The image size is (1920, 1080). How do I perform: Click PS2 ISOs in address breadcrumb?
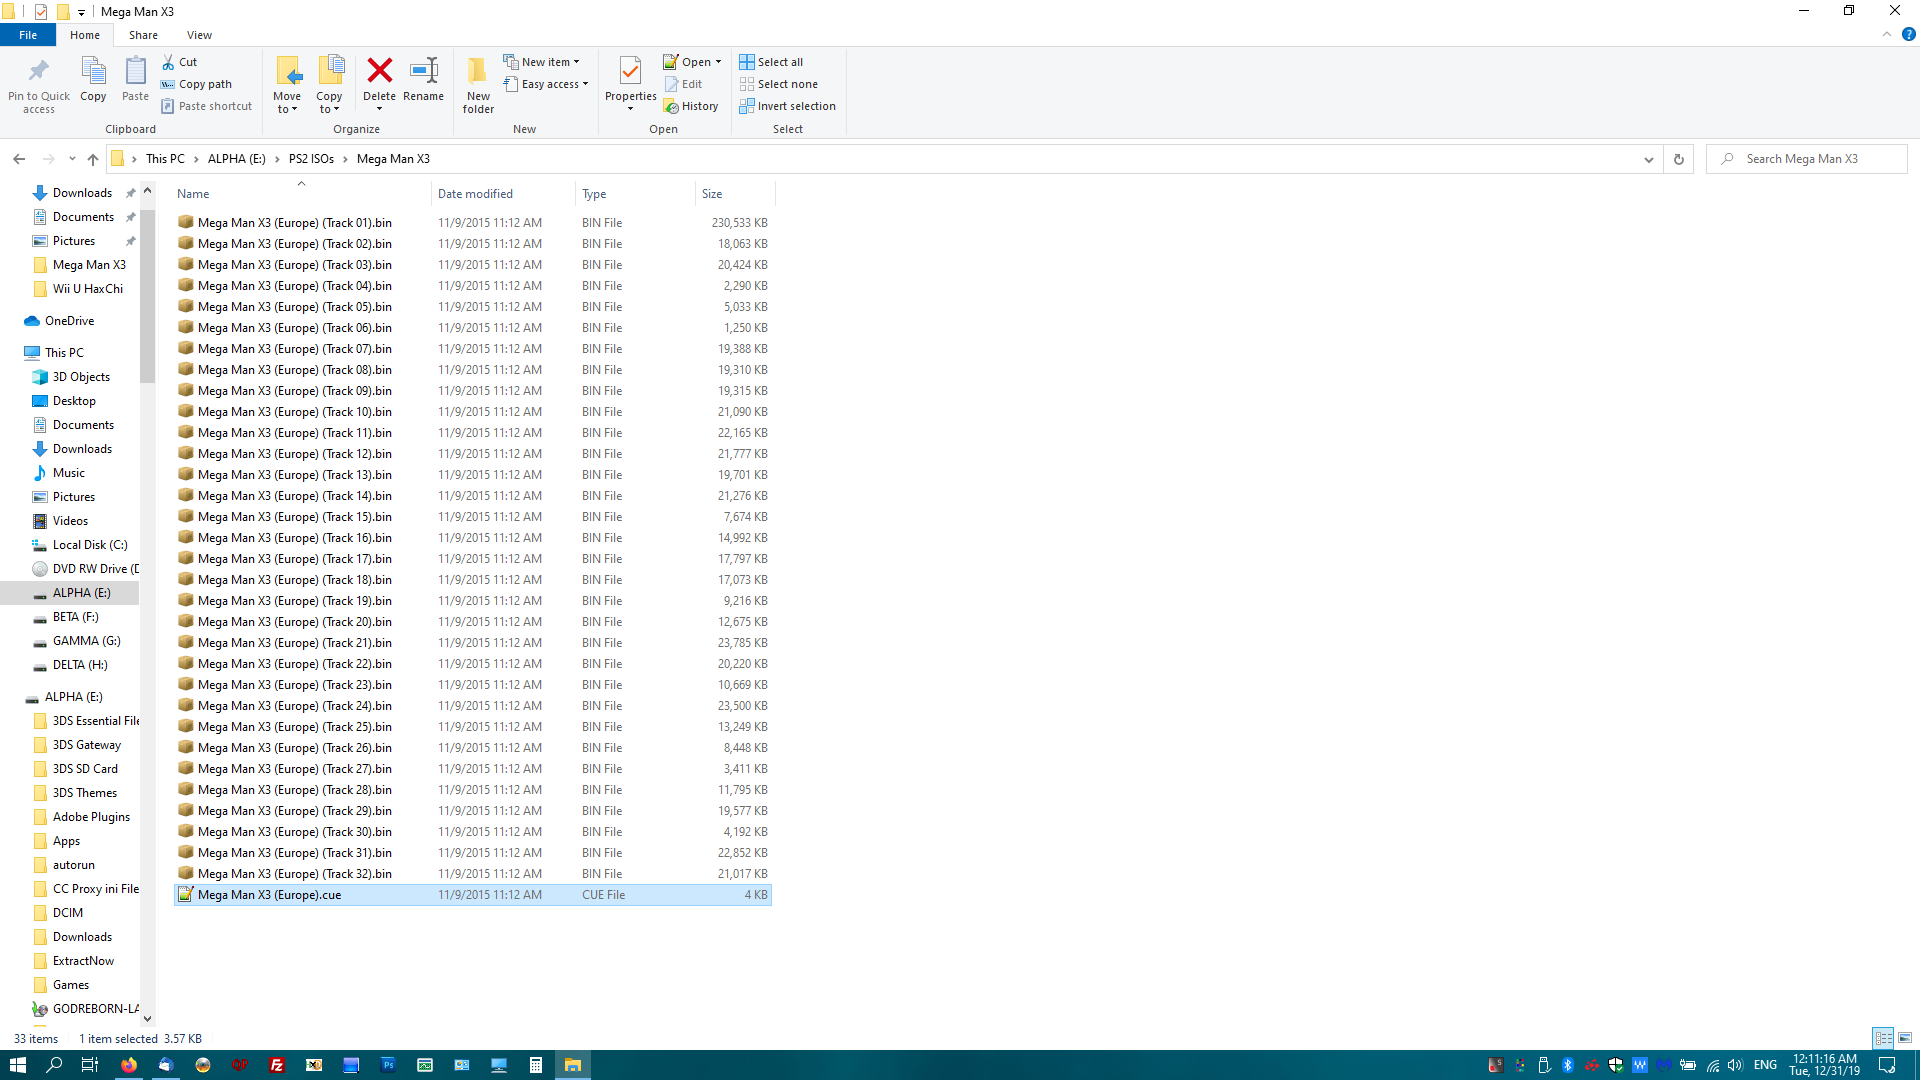tap(311, 159)
